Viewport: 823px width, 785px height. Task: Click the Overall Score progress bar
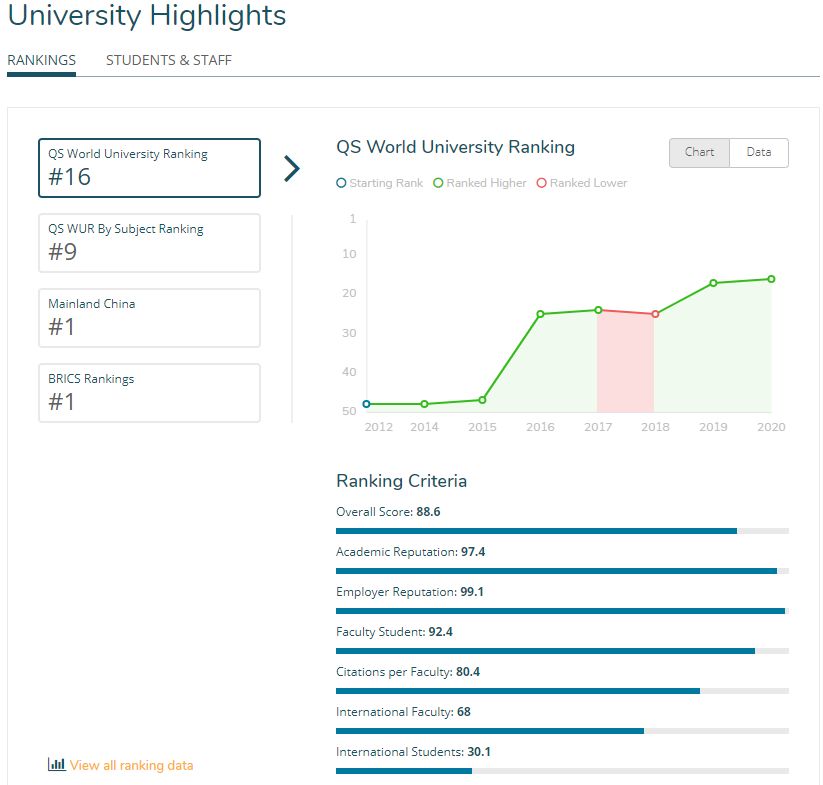(x=562, y=531)
